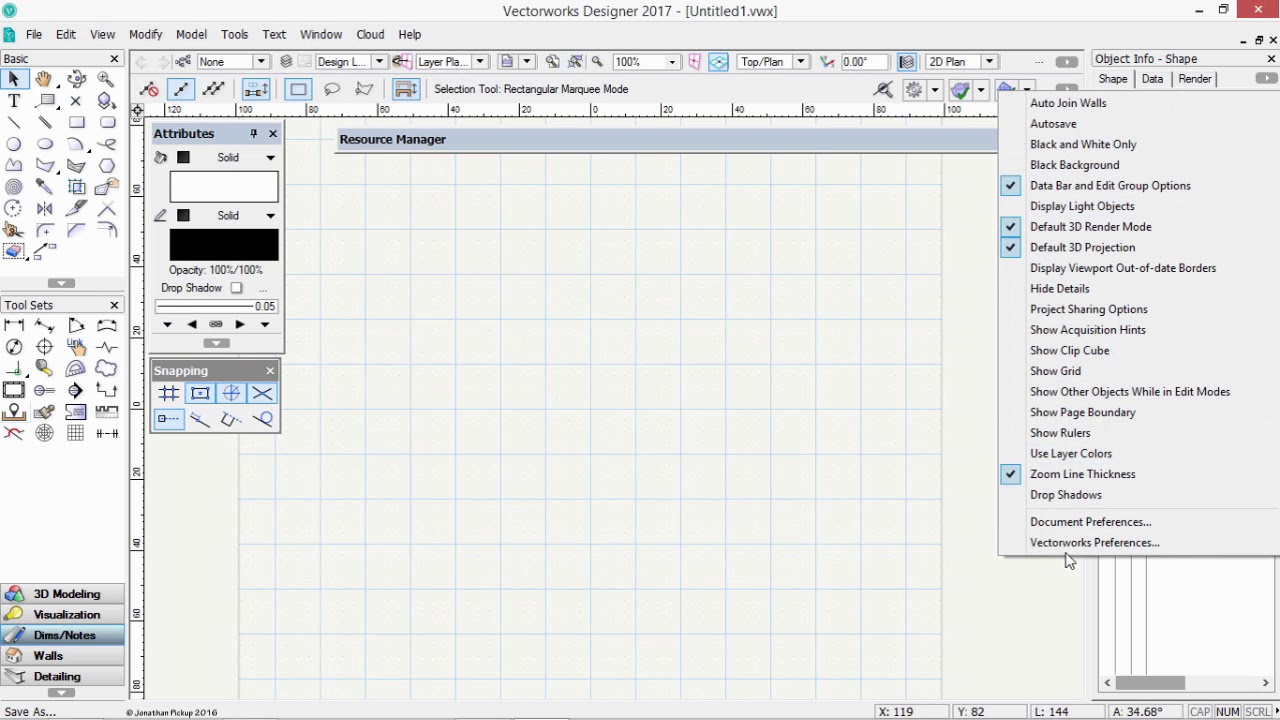Click the rotation angle 0.00° field
1280x720 pixels.
point(866,62)
